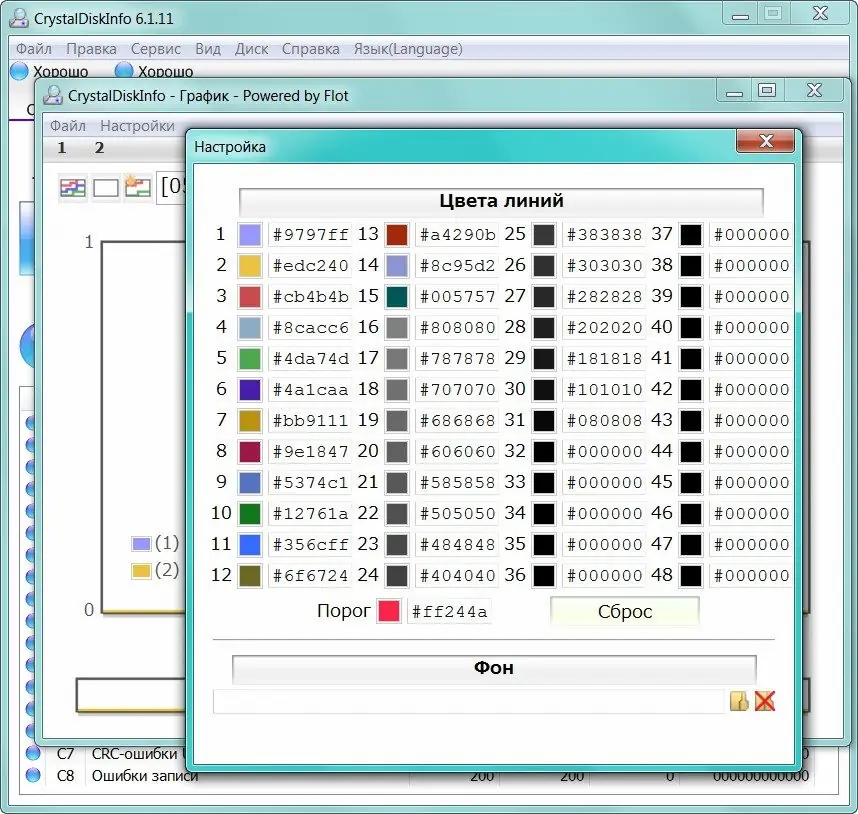Click the Цвета линий header button
The image size is (858, 814).
(501, 201)
